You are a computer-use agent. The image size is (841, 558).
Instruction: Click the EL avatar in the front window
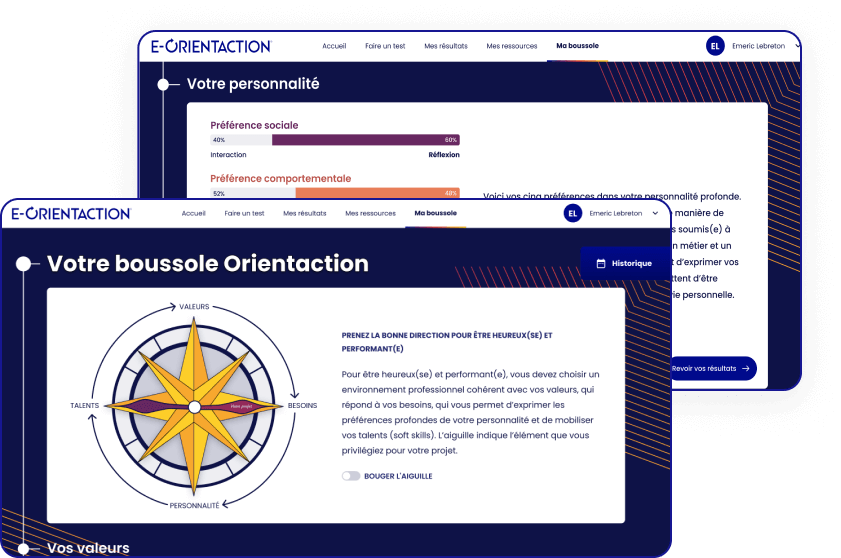(572, 213)
